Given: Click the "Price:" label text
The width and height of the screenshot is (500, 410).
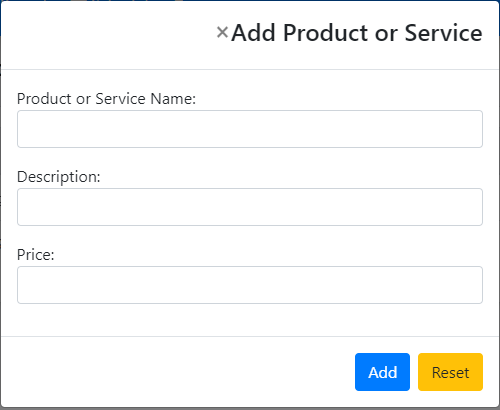Looking at the screenshot, I should point(35,255).
